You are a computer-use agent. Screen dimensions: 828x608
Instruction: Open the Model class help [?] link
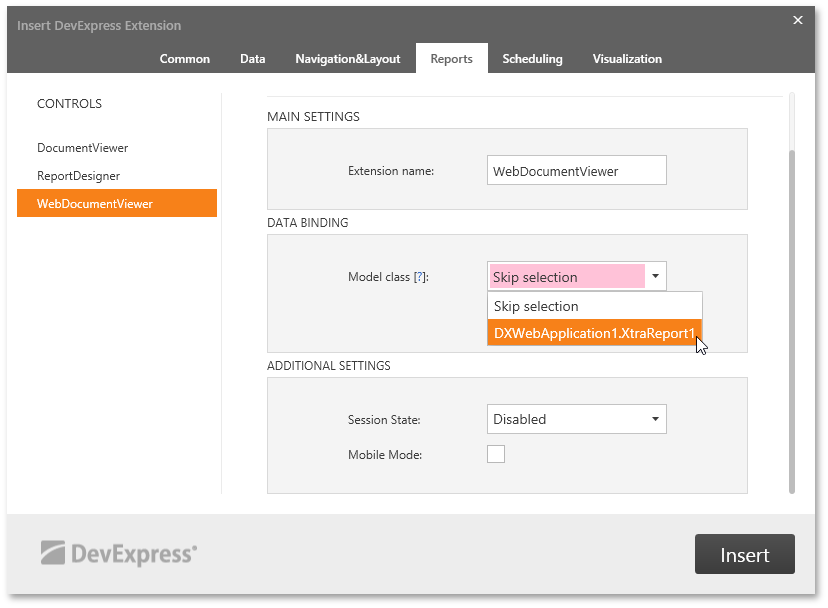(420, 277)
